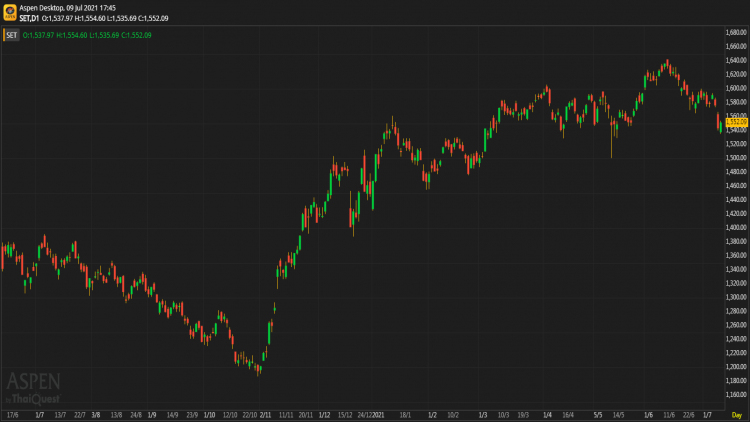Image resolution: width=750 pixels, height=422 pixels.
Task: Click the 22/10 date axis label
Action: pos(250,415)
